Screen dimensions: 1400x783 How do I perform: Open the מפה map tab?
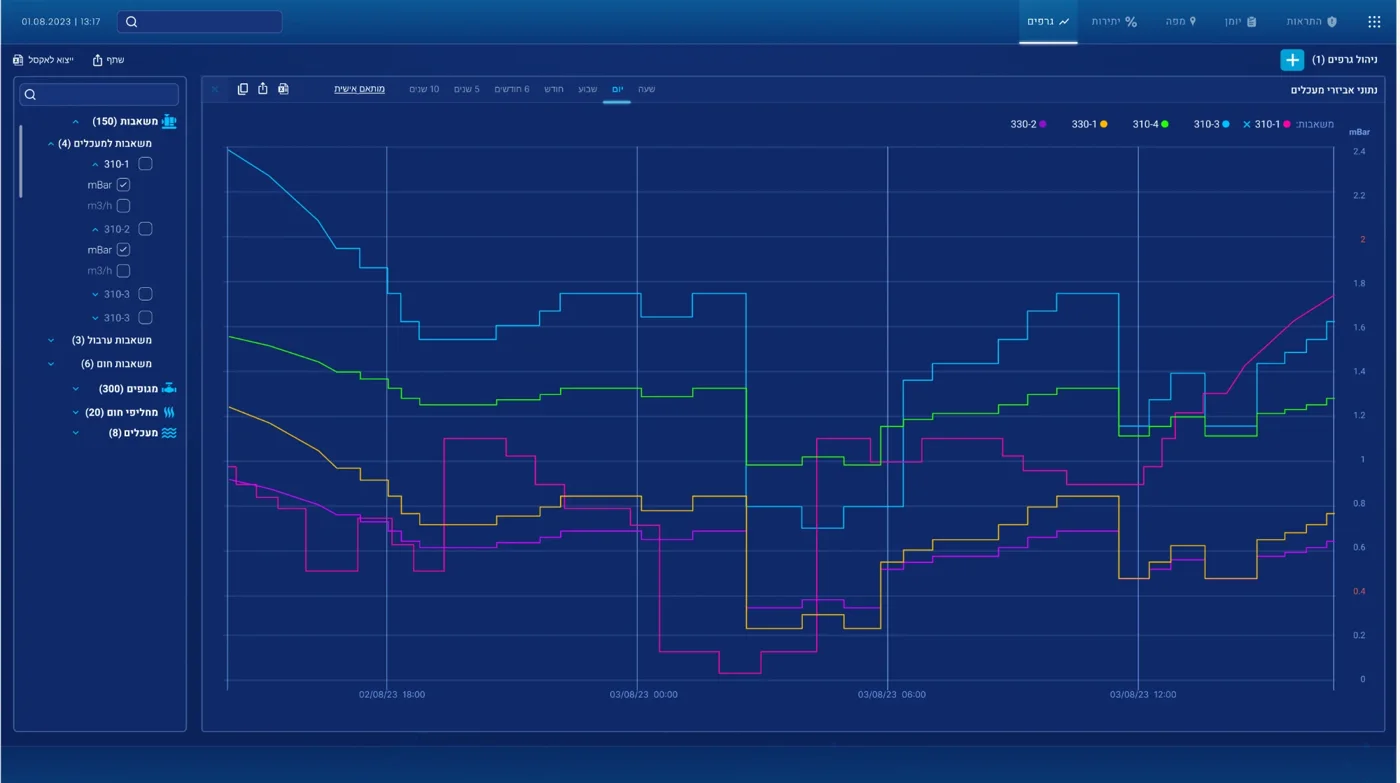pos(1181,21)
